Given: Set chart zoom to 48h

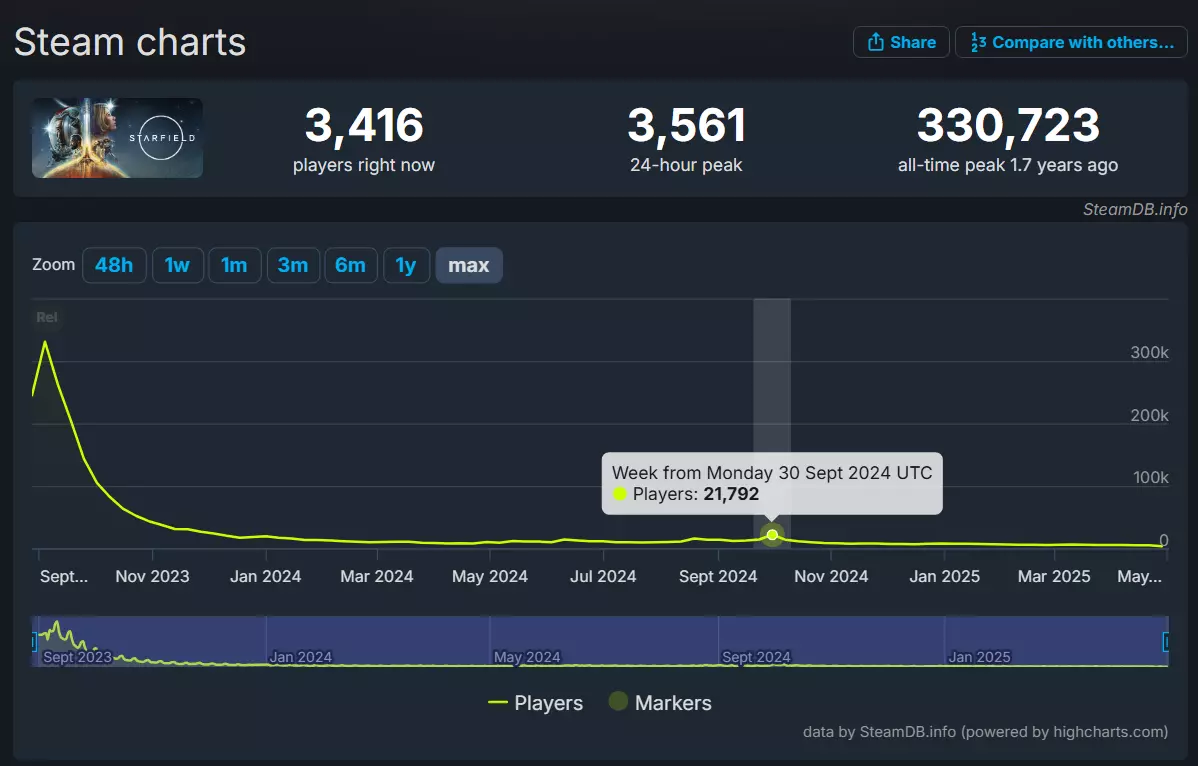Looking at the screenshot, I should point(114,265).
